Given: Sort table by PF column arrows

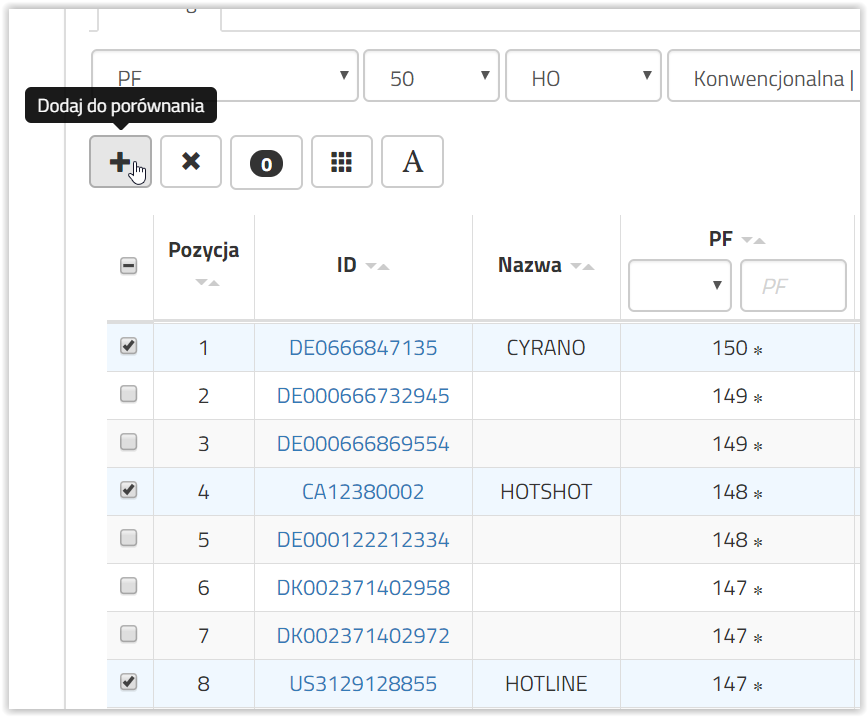Looking at the screenshot, I should 753,240.
